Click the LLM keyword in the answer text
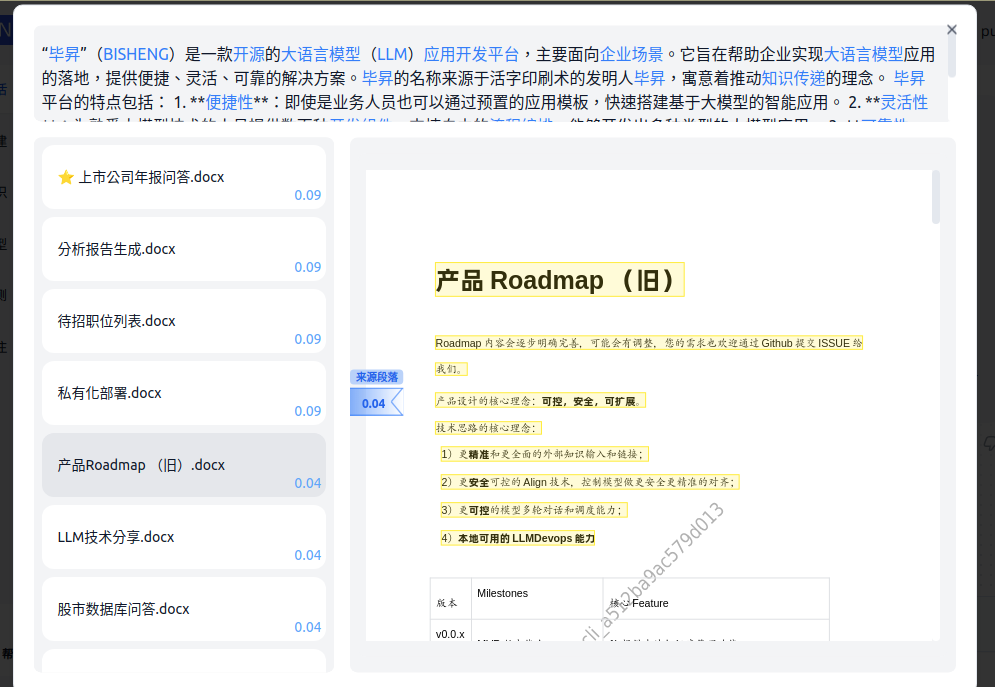 click(x=392, y=55)
